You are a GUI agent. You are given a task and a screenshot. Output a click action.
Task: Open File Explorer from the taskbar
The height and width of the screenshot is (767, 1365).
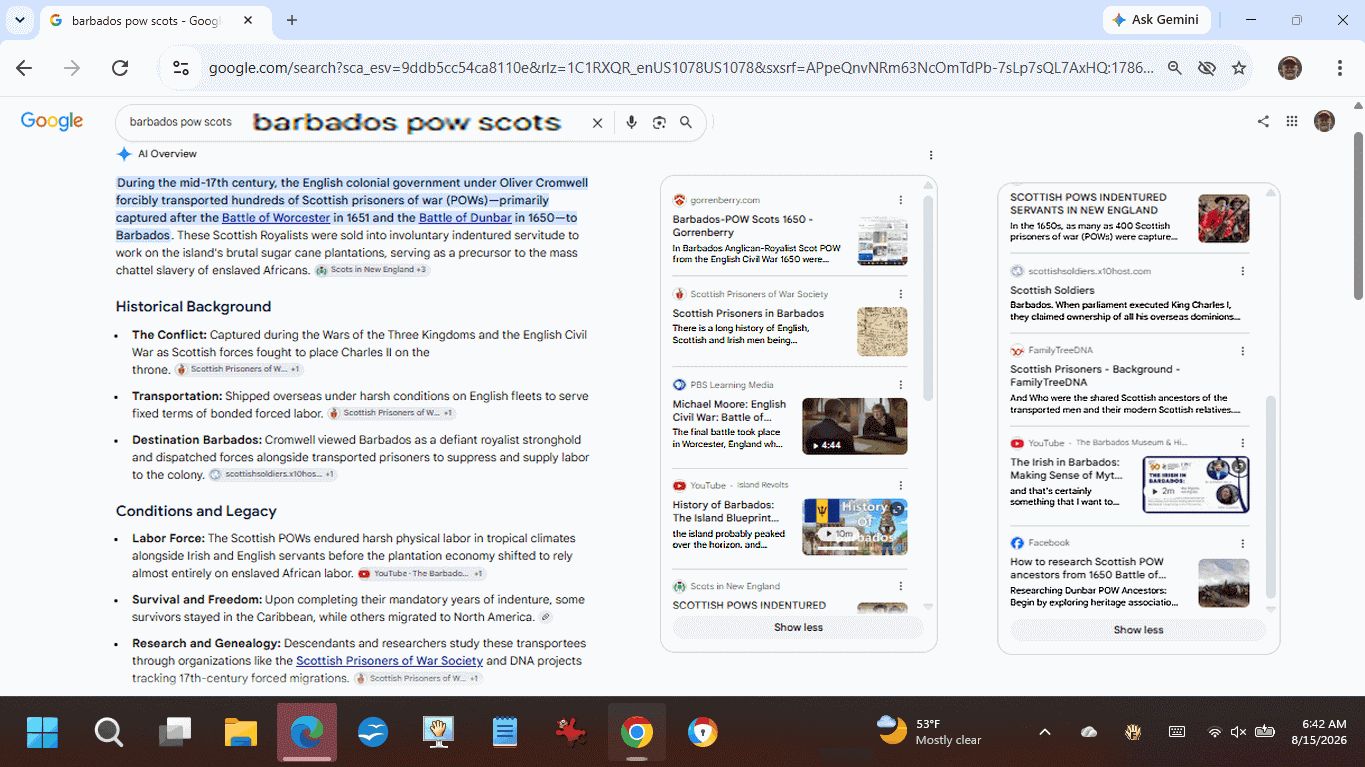click(241, 733)
